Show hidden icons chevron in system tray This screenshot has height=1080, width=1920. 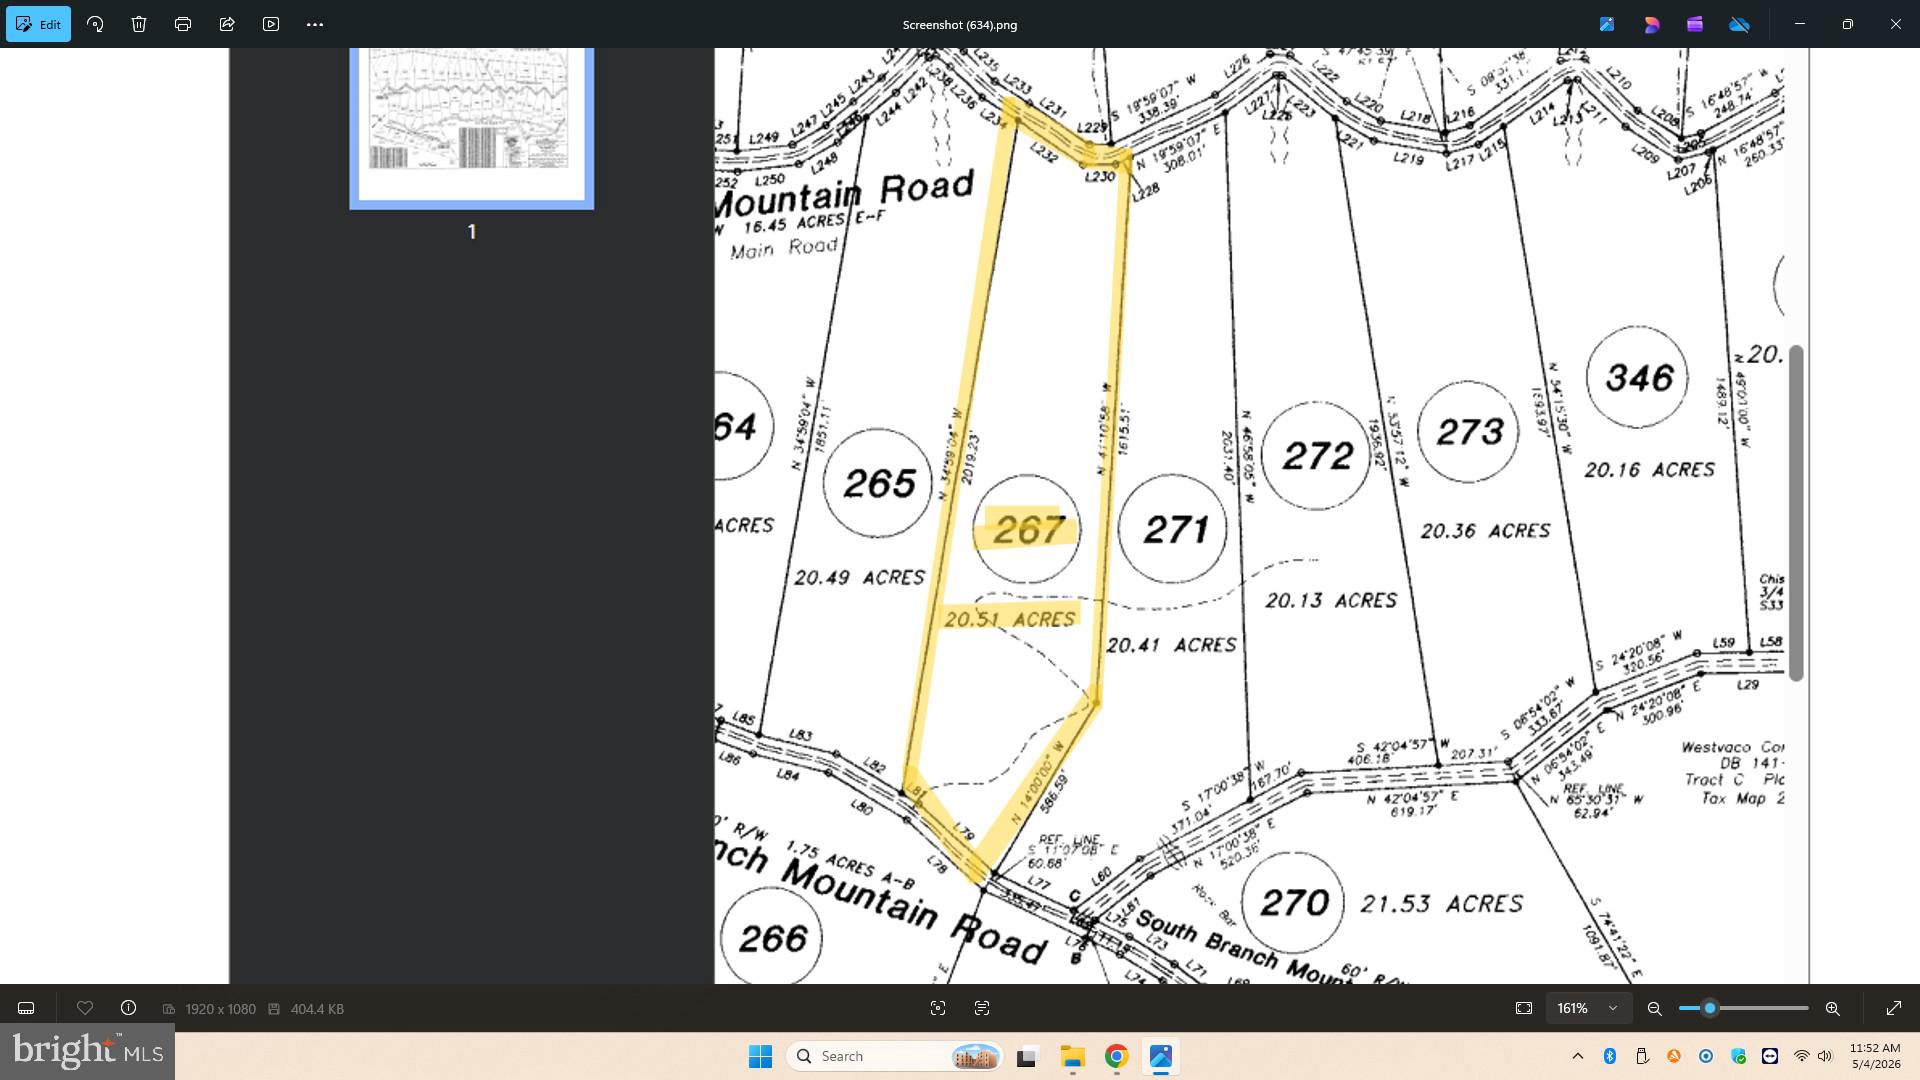click(x=1578, y=1056)
